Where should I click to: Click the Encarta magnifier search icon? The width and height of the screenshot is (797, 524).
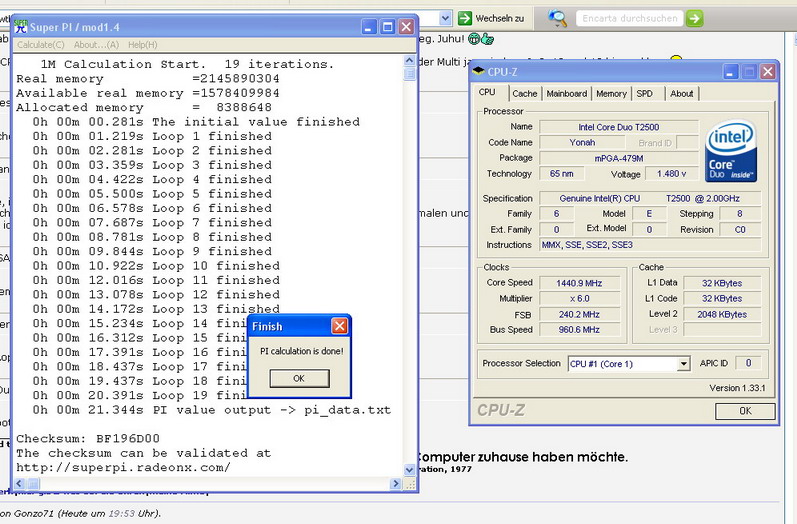tap(557, 18)
